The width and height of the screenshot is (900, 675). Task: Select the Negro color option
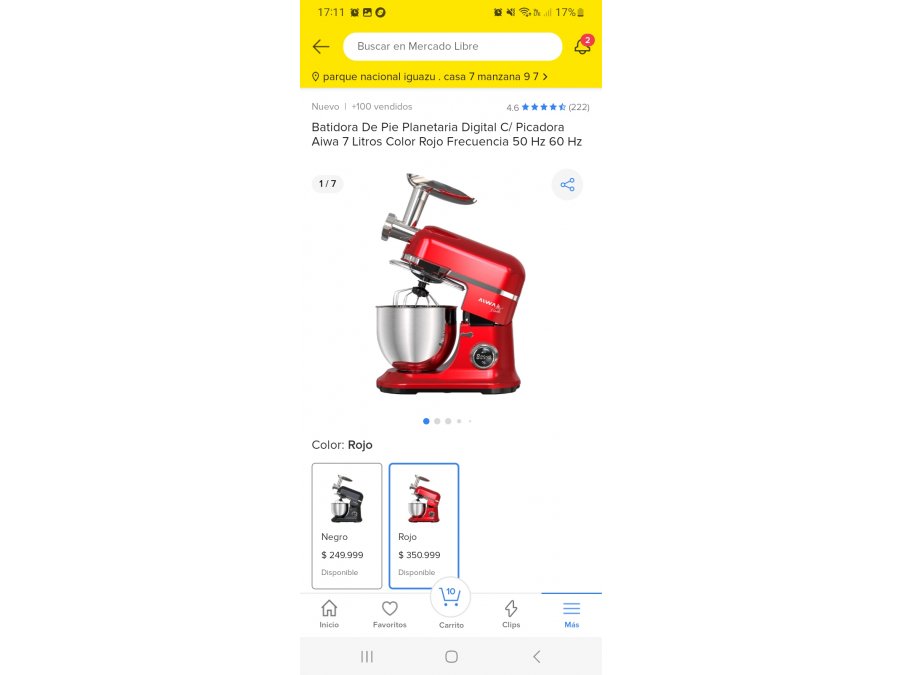(347, 526)
